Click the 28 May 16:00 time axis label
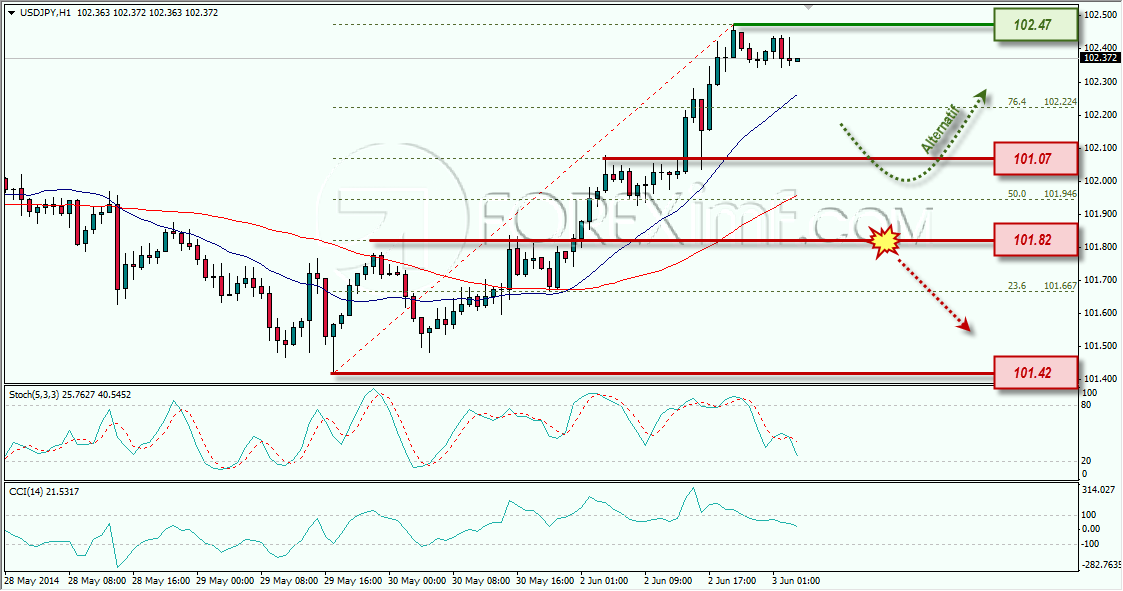This screenshot has width=1123, height=591. click(x=161, y=580)
